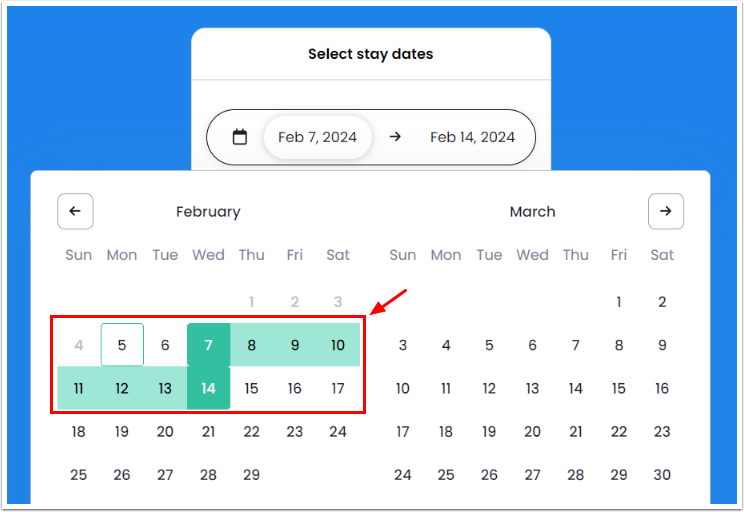Select February 10 in the calendar
This screenshot has width=744, height=512.
(338, 345)
